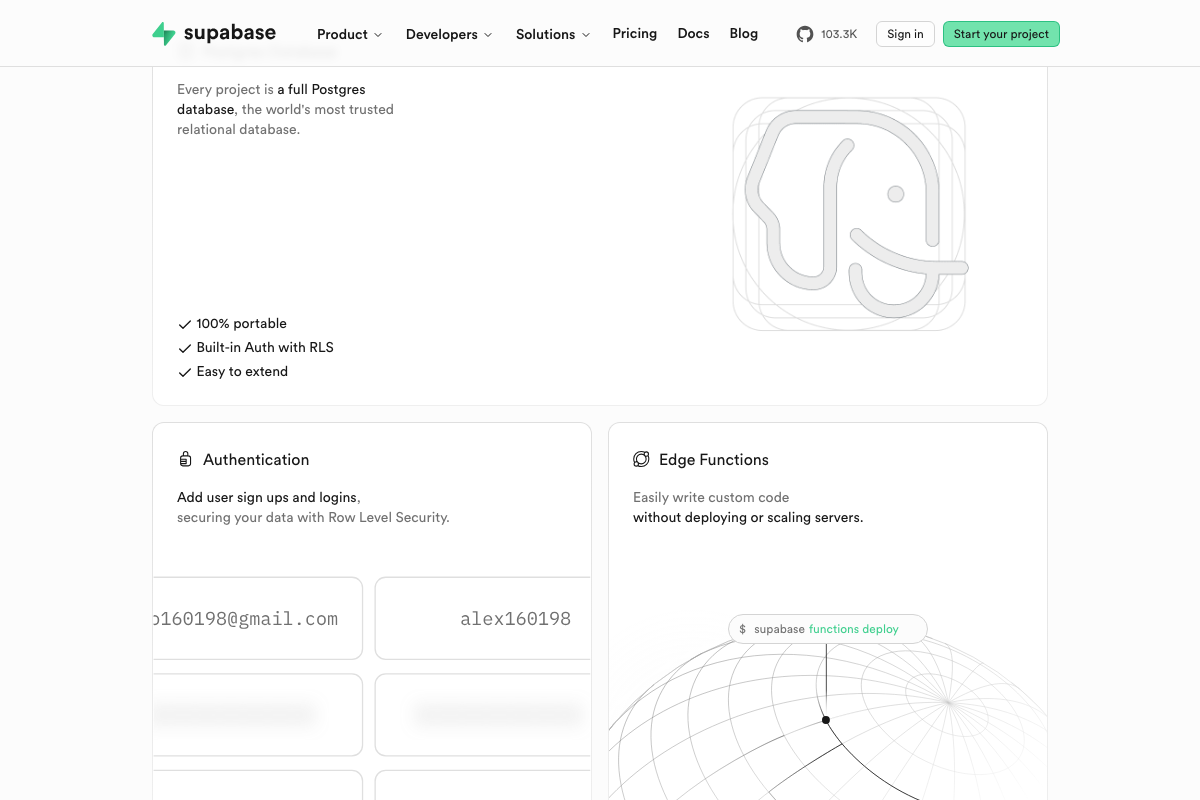The width and height of the screenshot is (1200, 800).
Task: Click the black dot on the globe
Action: click(x=826, y=720)
